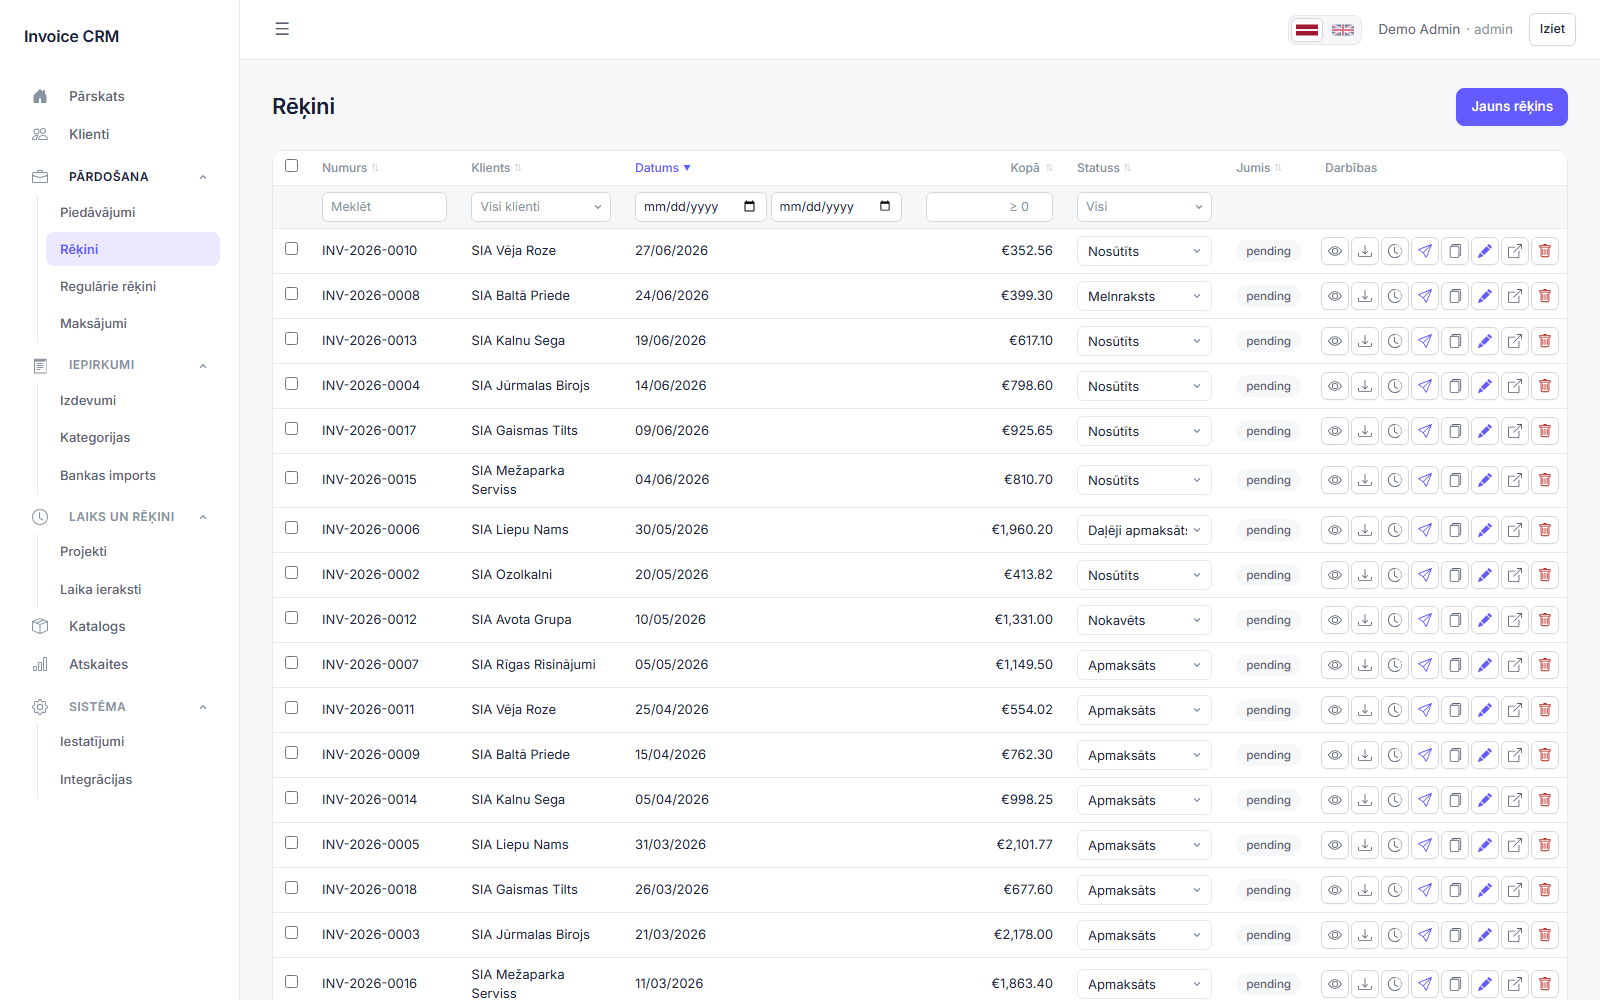Open INV-2026-0006 in external link
The image size is (1600, 1000).
1515,530
